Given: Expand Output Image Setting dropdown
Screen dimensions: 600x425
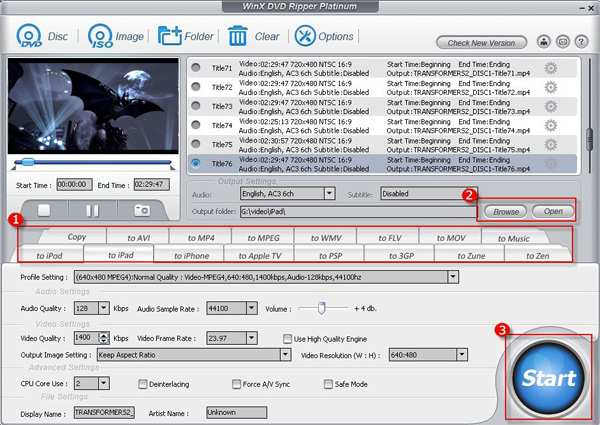Looking at the screenshot, I should [285, 355].
